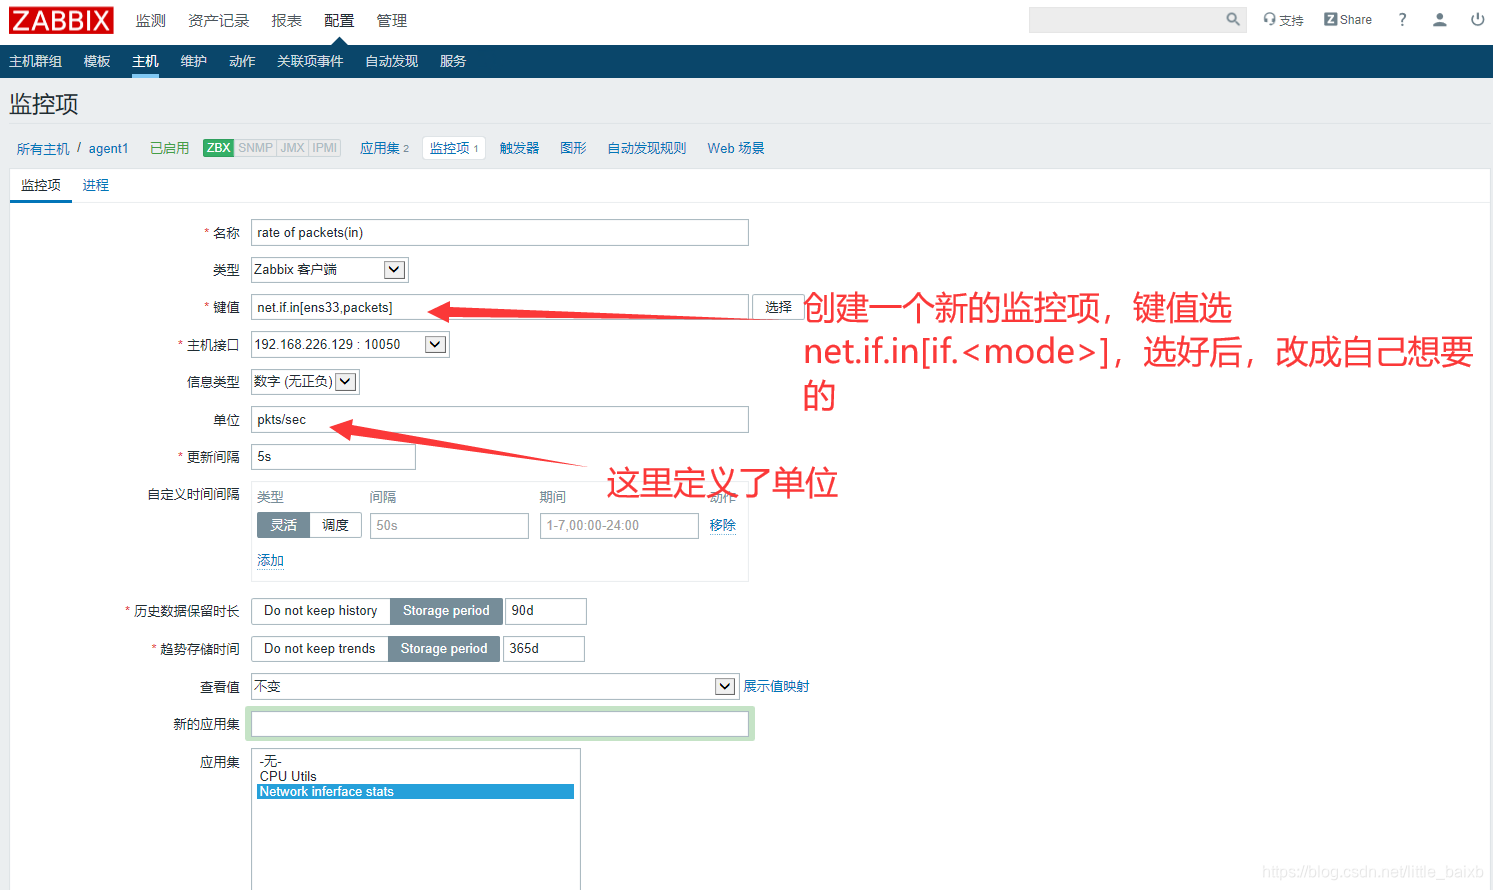Viewport: 1493px width, 890px height.
Task: Switch to the 监控项 form tab
Action: [41, 186]
